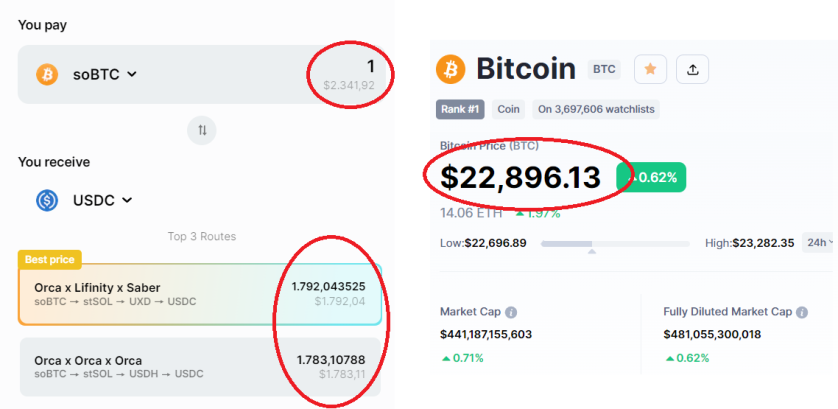The height and width of the screenshot is (409, 838).
Task: Click the blue USDC coin icon
Action: [x=47, y=200]
